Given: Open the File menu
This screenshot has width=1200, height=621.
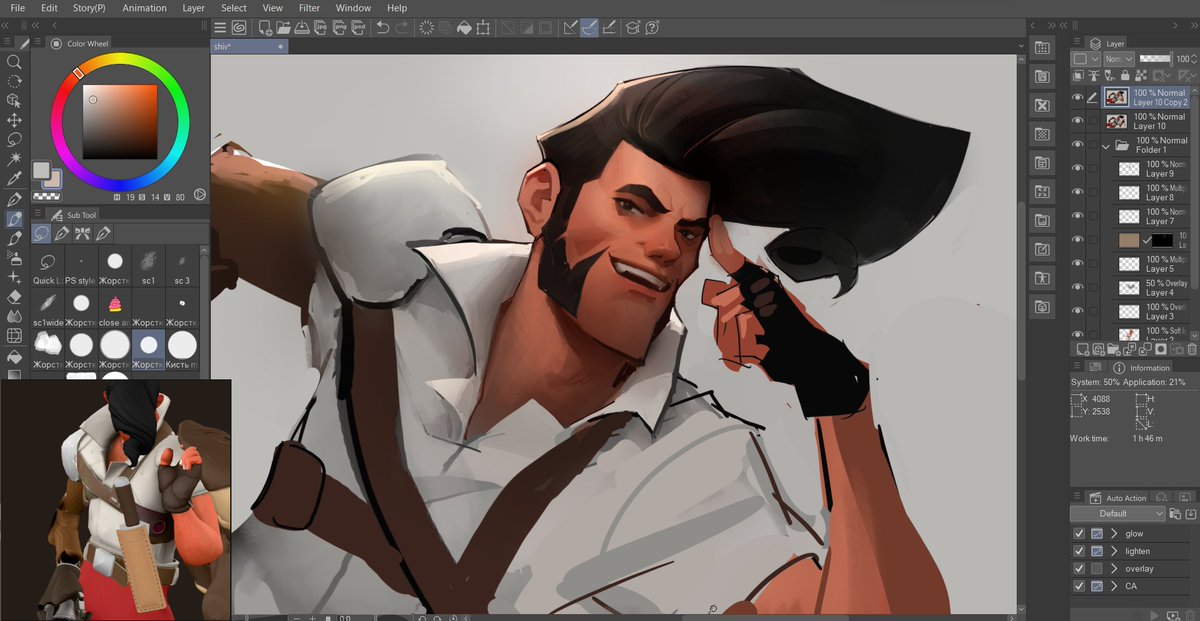Looking at the screenshot, I should click(x=18, y=8).
